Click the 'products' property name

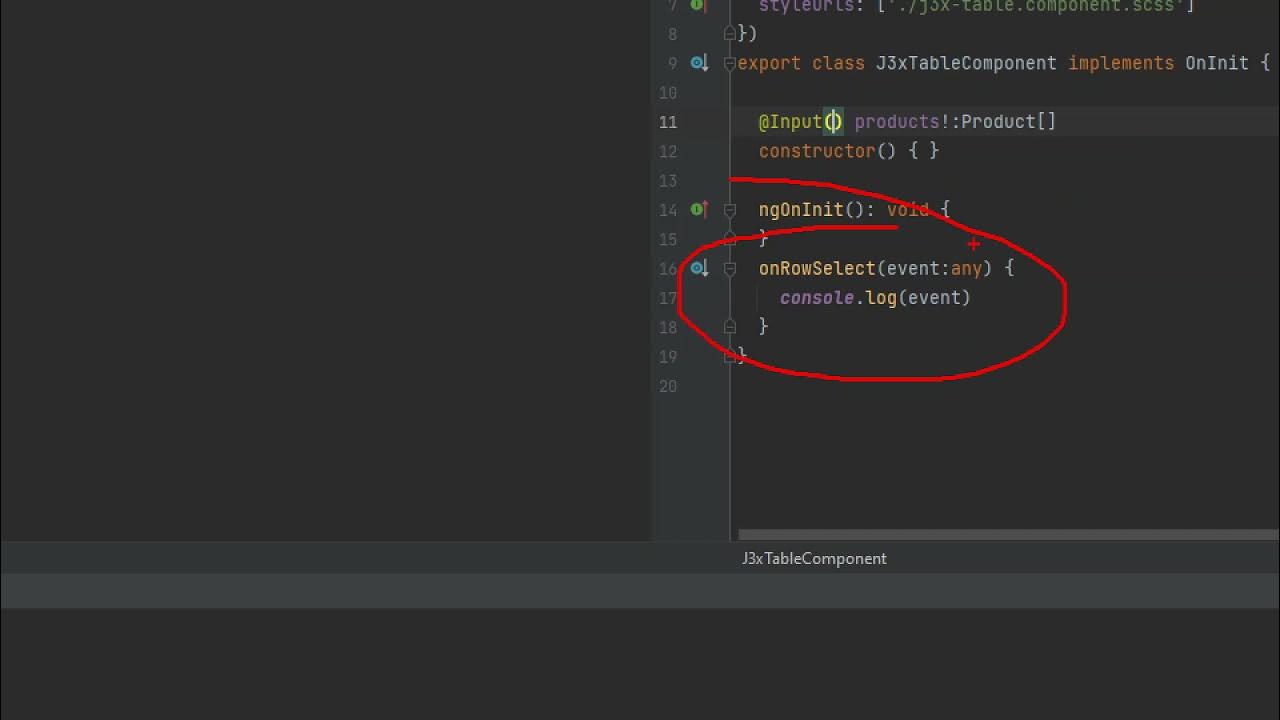(x=897, y=122)
